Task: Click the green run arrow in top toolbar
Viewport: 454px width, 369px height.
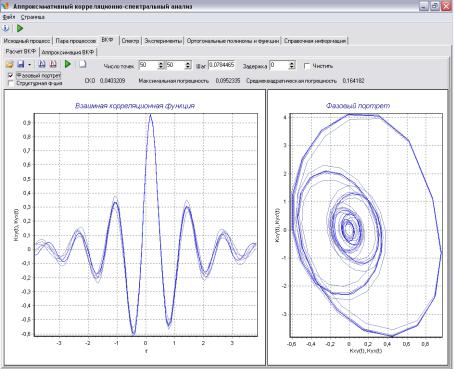Action: (x=20, y=28)
